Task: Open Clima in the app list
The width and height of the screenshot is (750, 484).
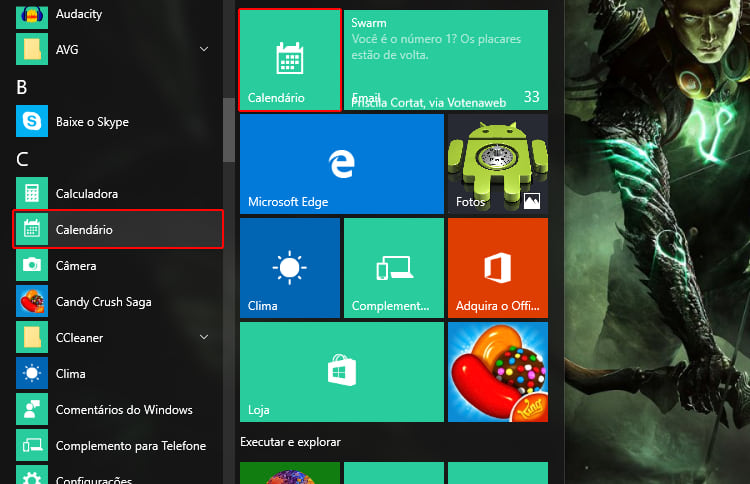Action: pos(118,374)
